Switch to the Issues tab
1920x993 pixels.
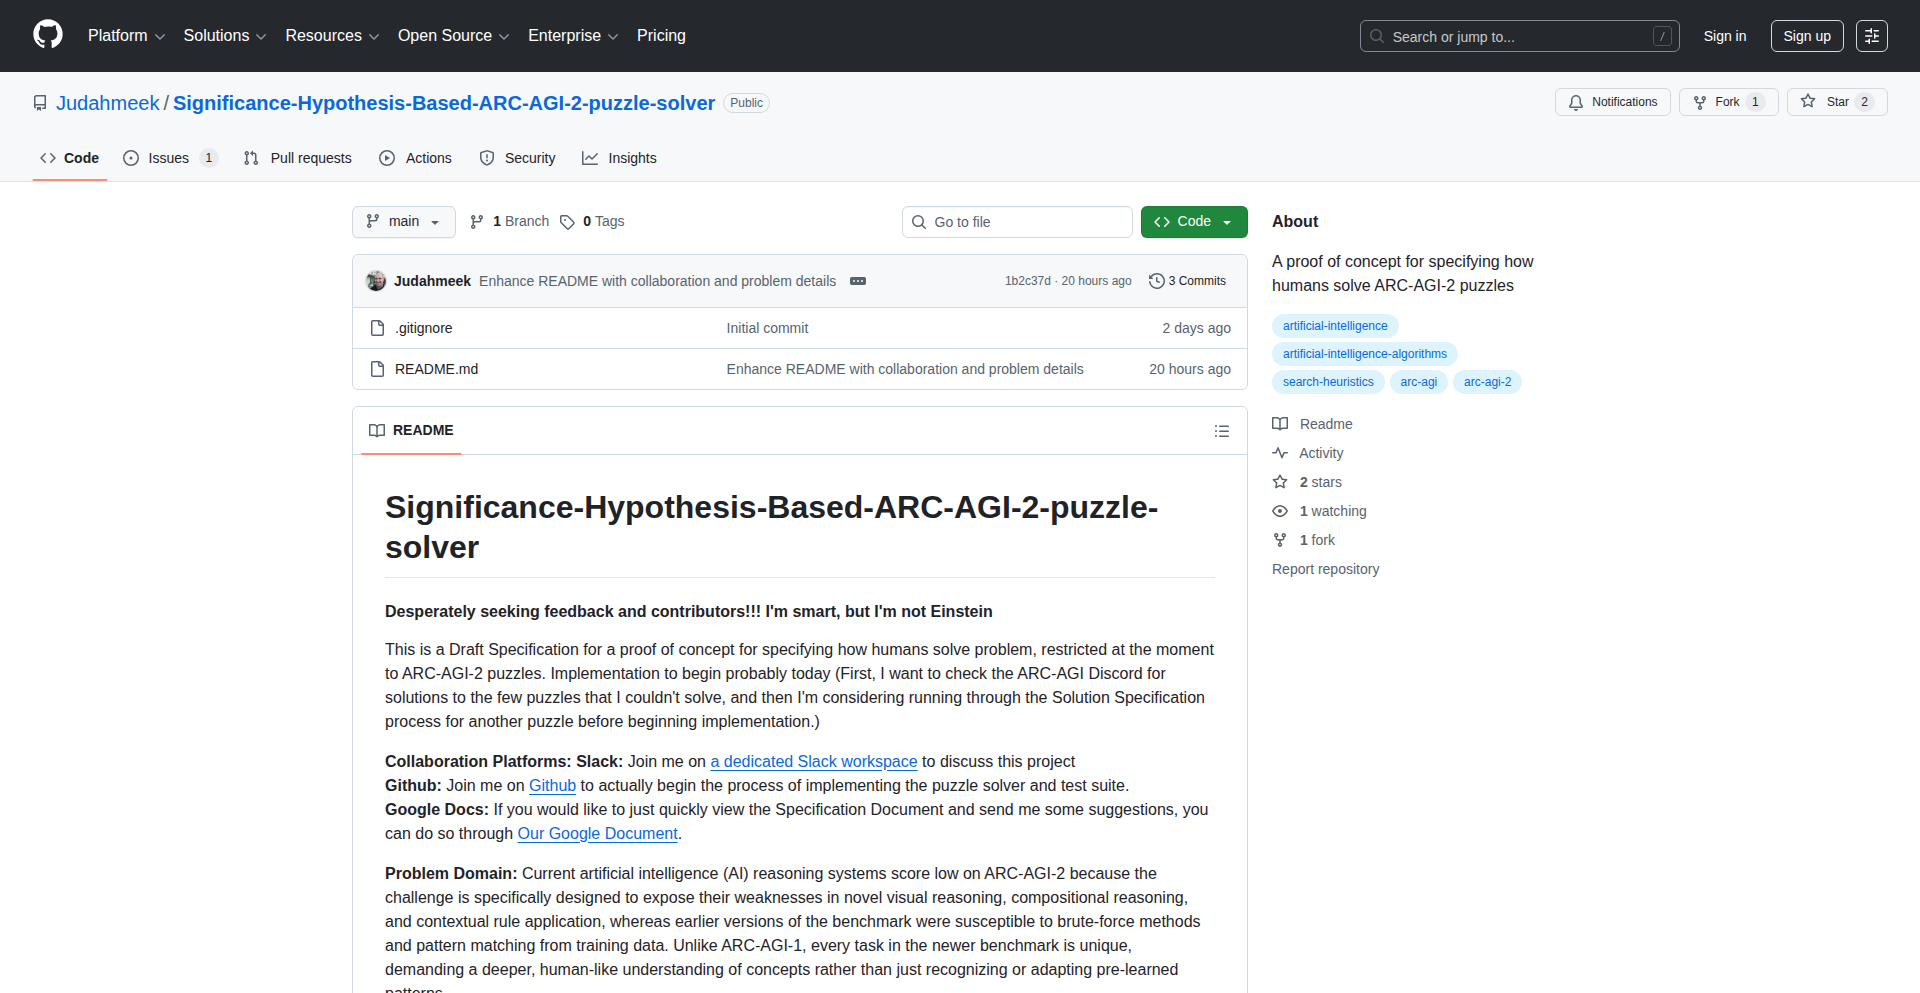tap(169, 158)
